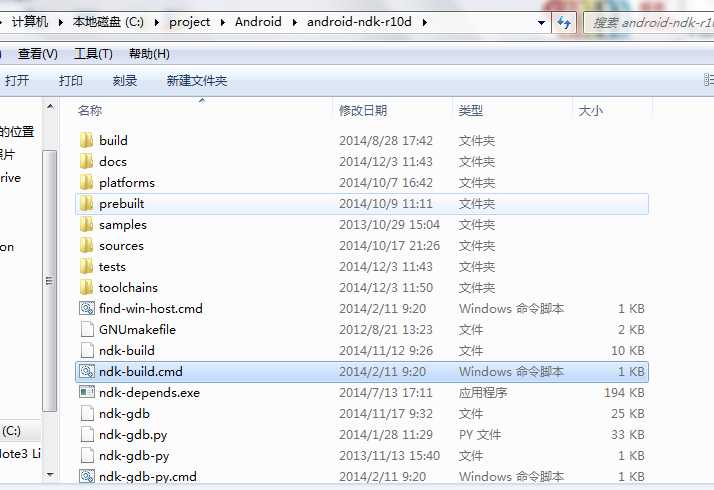Go to 本地磁盘 (C:) in the breadcrumb
Image resolution: width=714 pixels, height=490 pixels.
click(x=108, y=21)
